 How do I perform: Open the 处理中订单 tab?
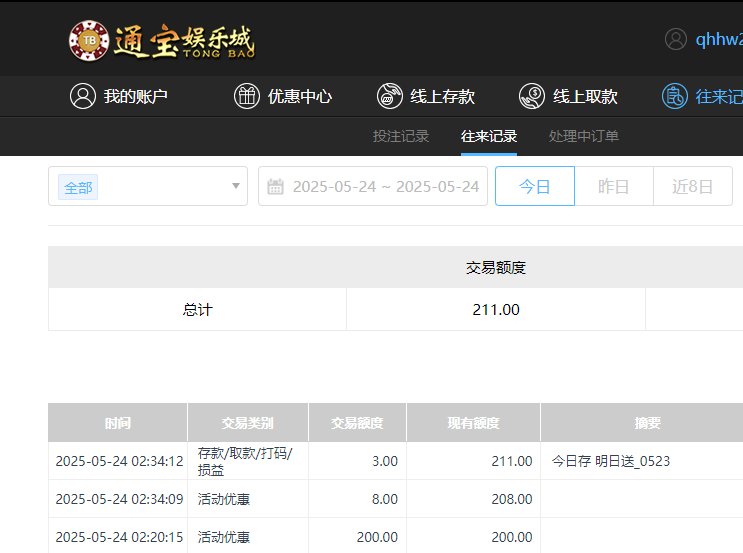click(584, 136)
